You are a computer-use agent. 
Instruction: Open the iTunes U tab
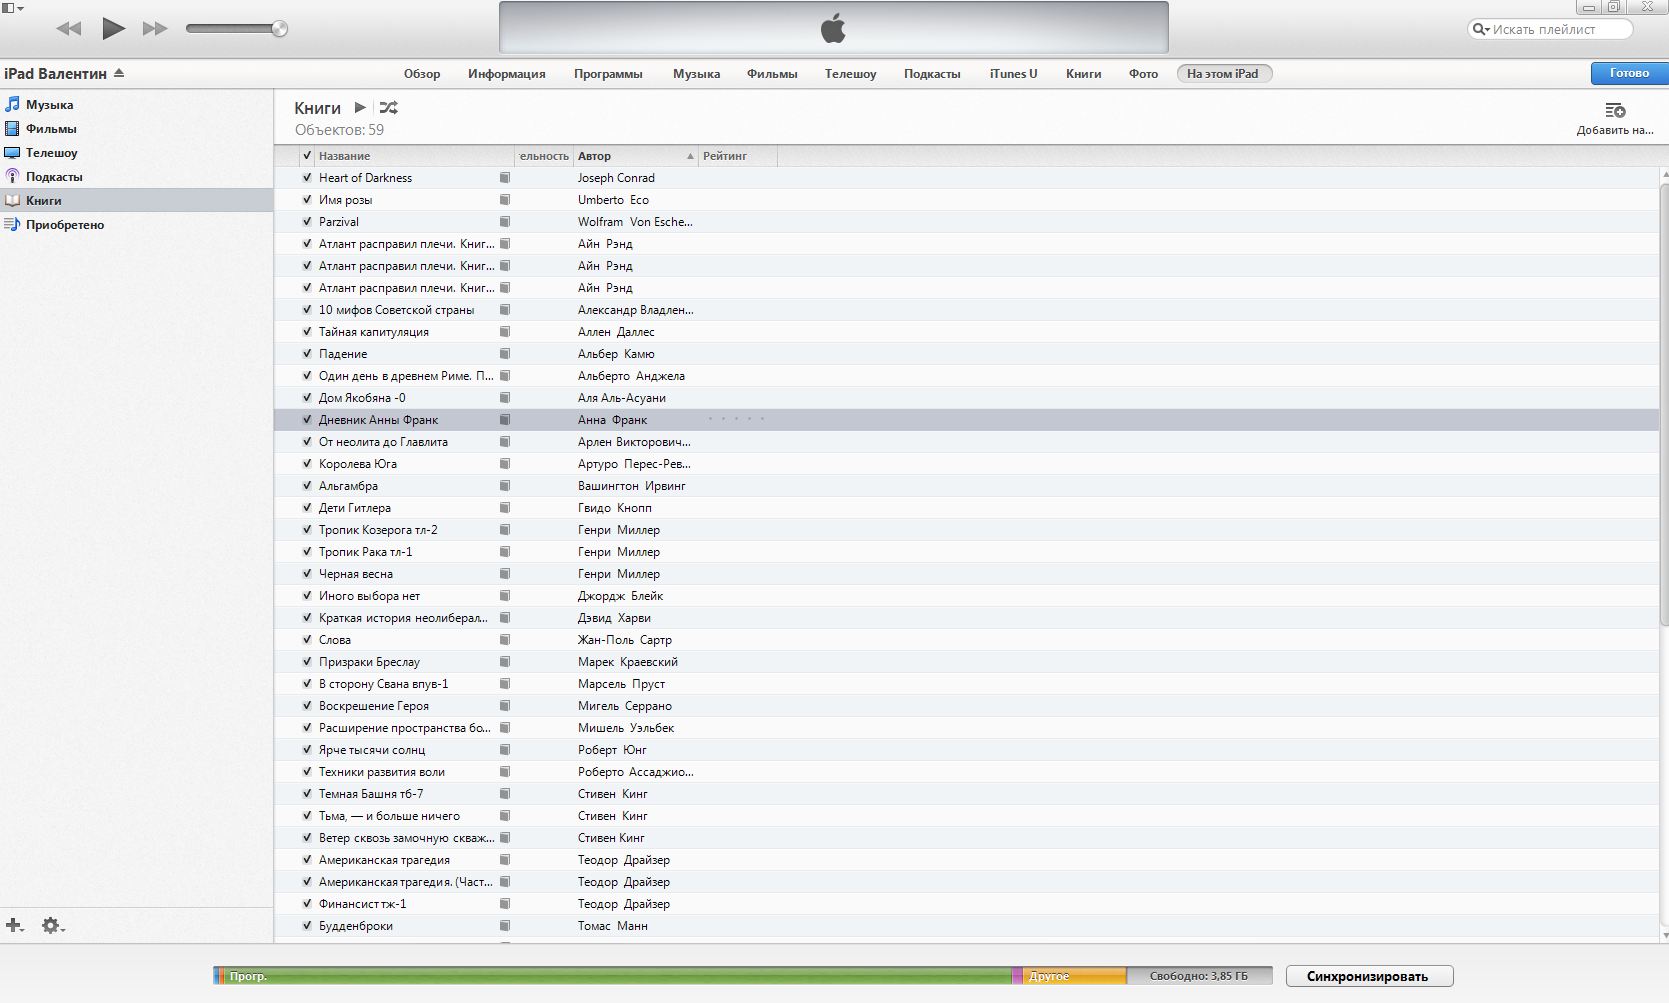1013,74
